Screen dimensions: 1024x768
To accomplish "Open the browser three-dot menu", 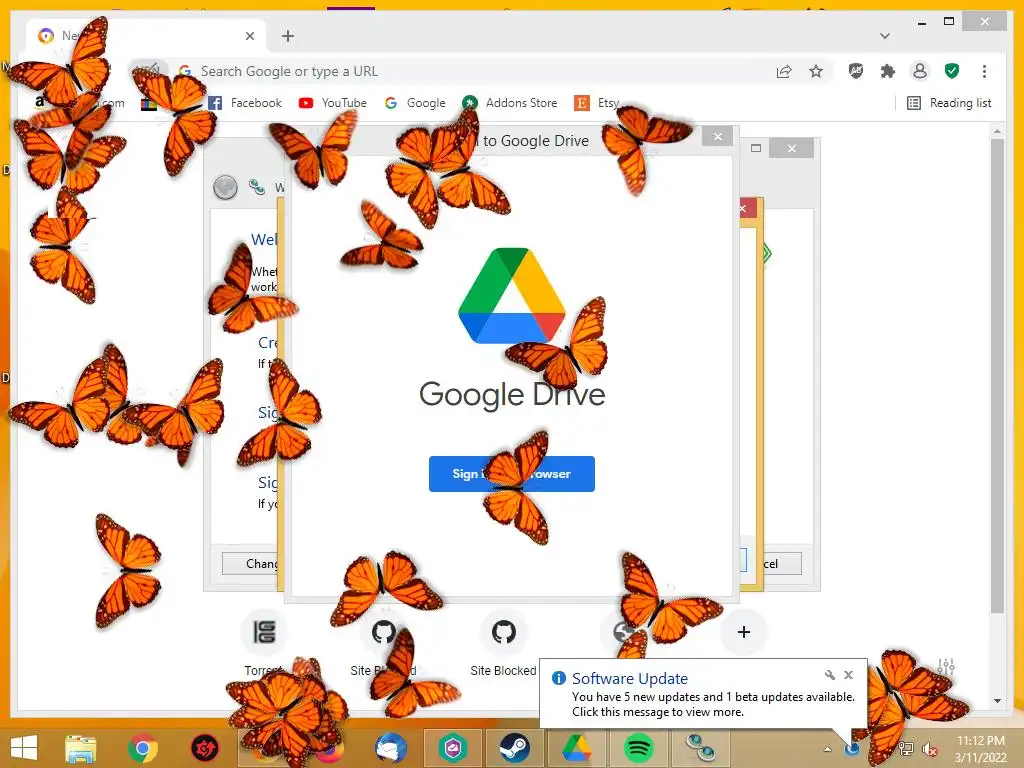I will pyautogui.click(x=984, y=71).
